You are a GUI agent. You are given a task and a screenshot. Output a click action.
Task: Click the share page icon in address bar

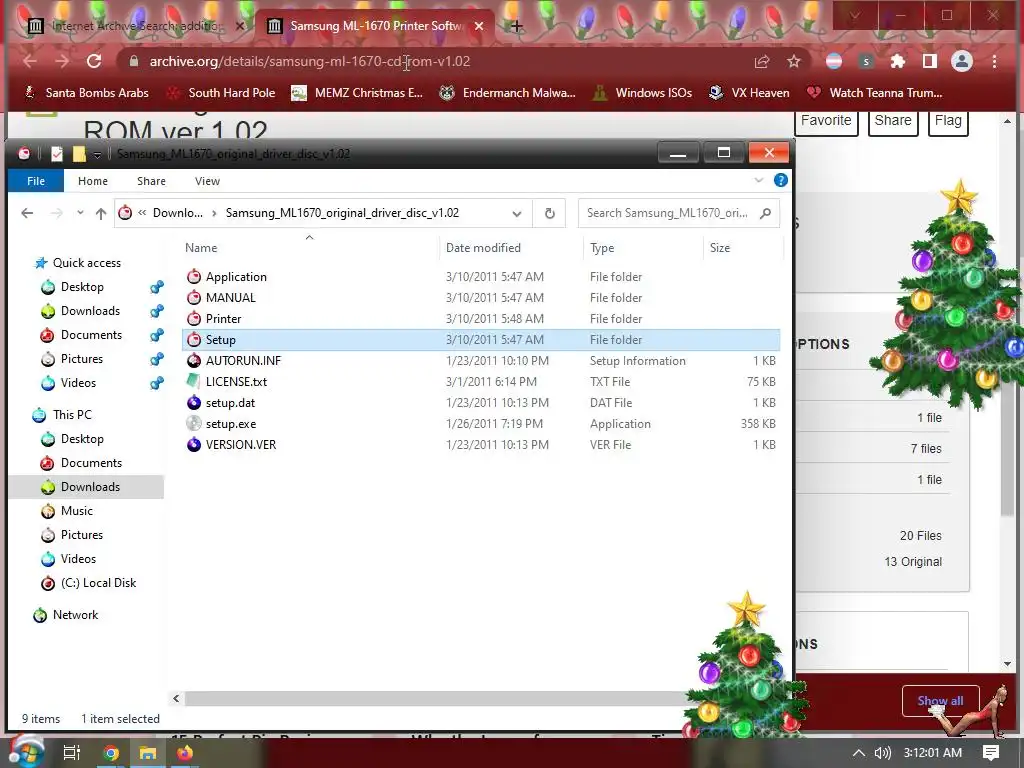[x=762, y=61]
